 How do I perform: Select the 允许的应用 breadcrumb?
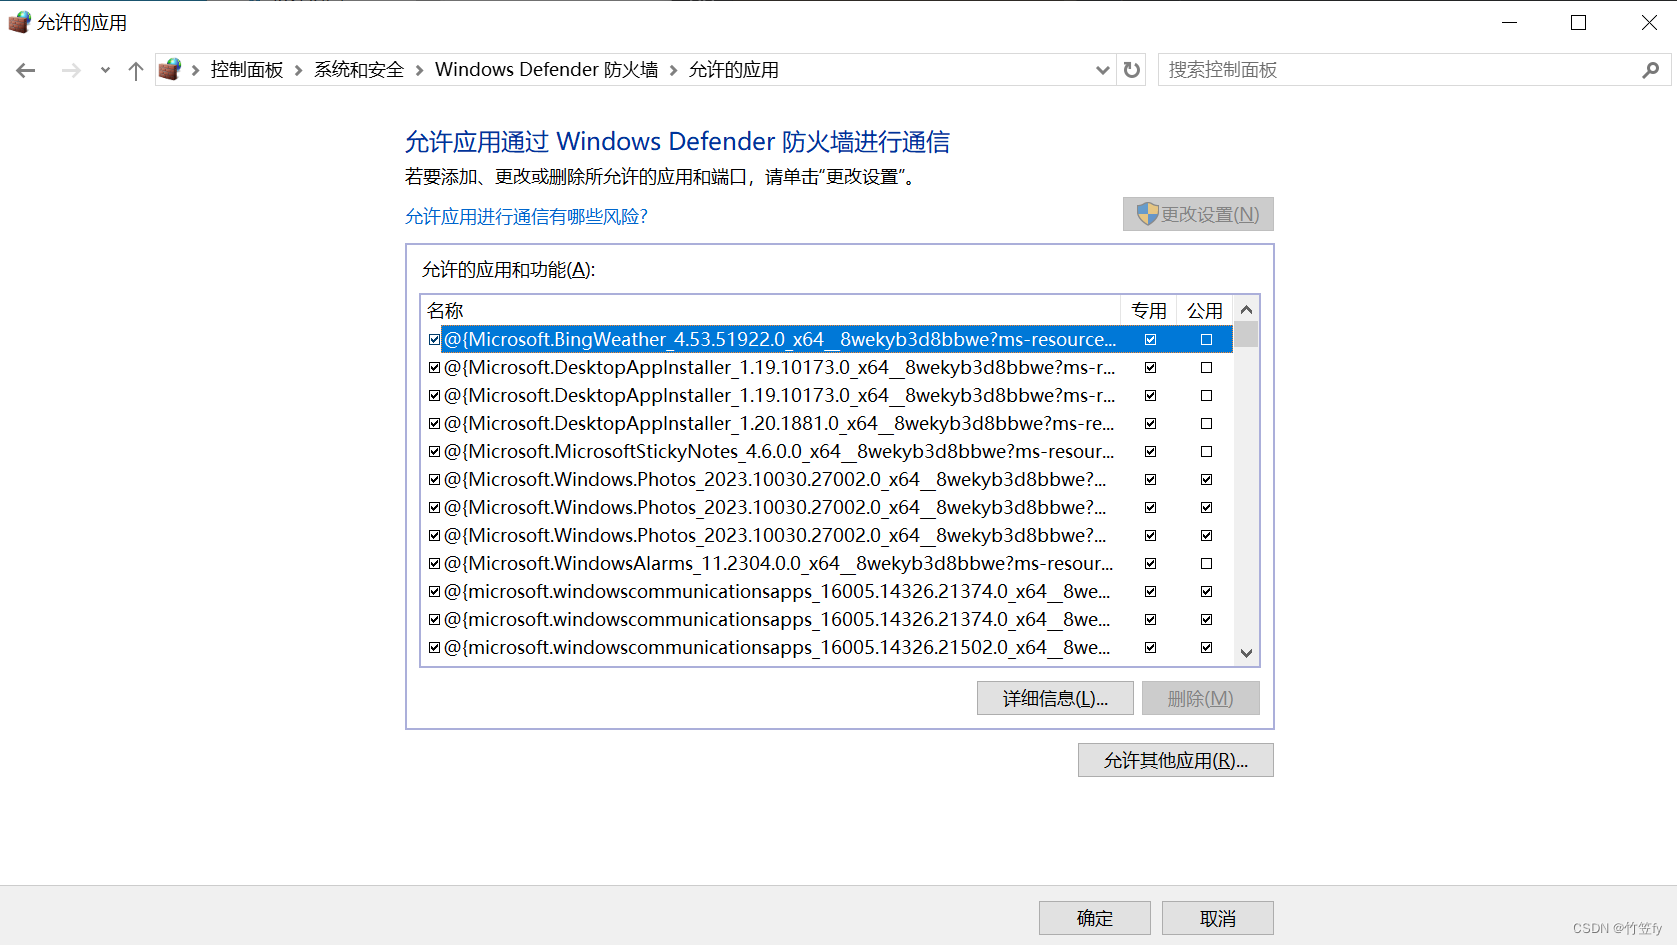[734, 70]
